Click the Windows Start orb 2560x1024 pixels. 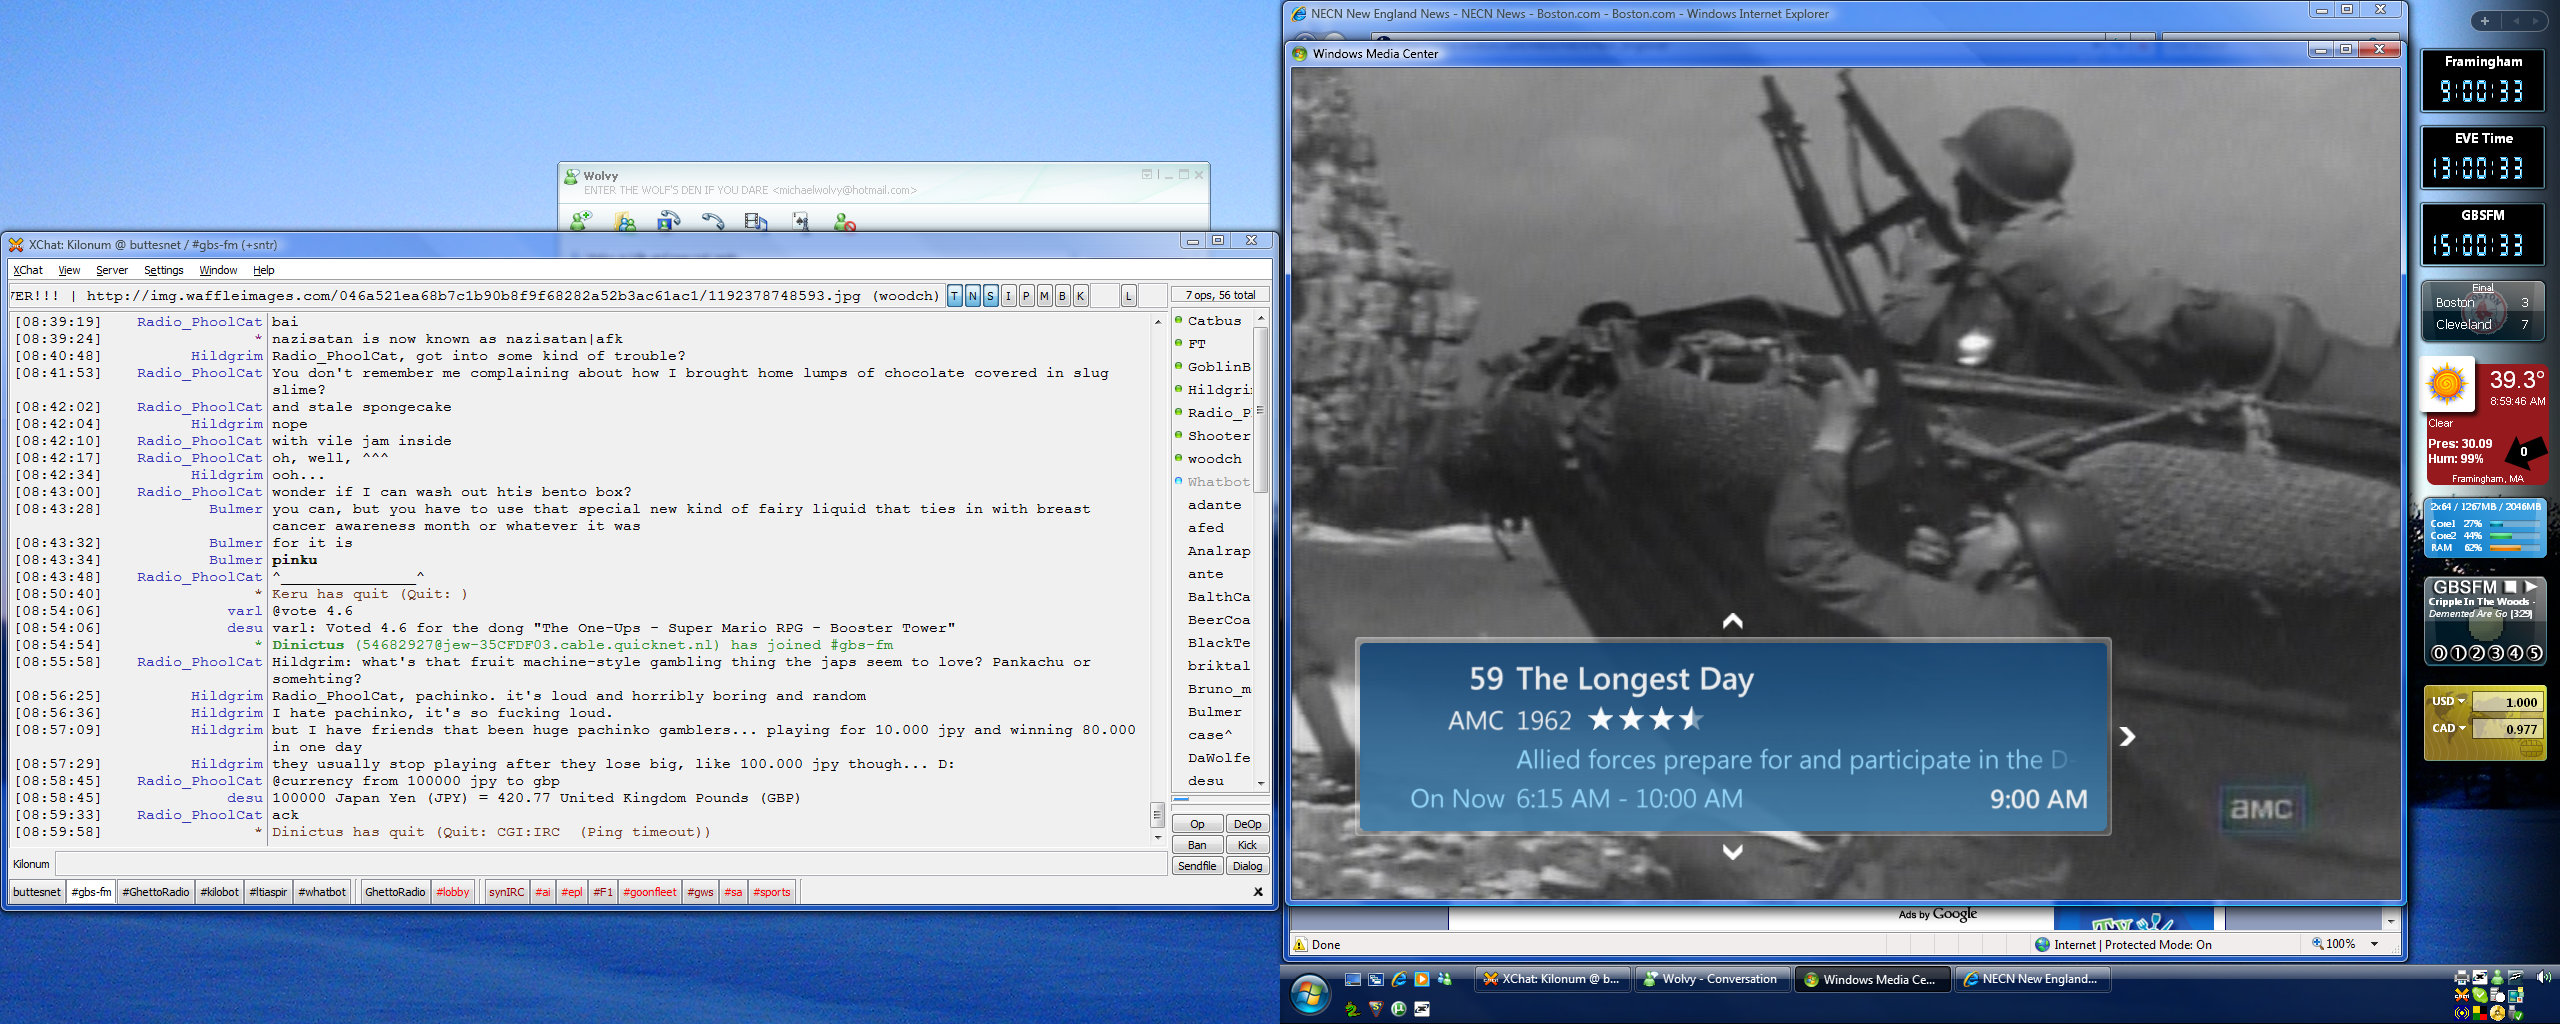point(1310,994)
